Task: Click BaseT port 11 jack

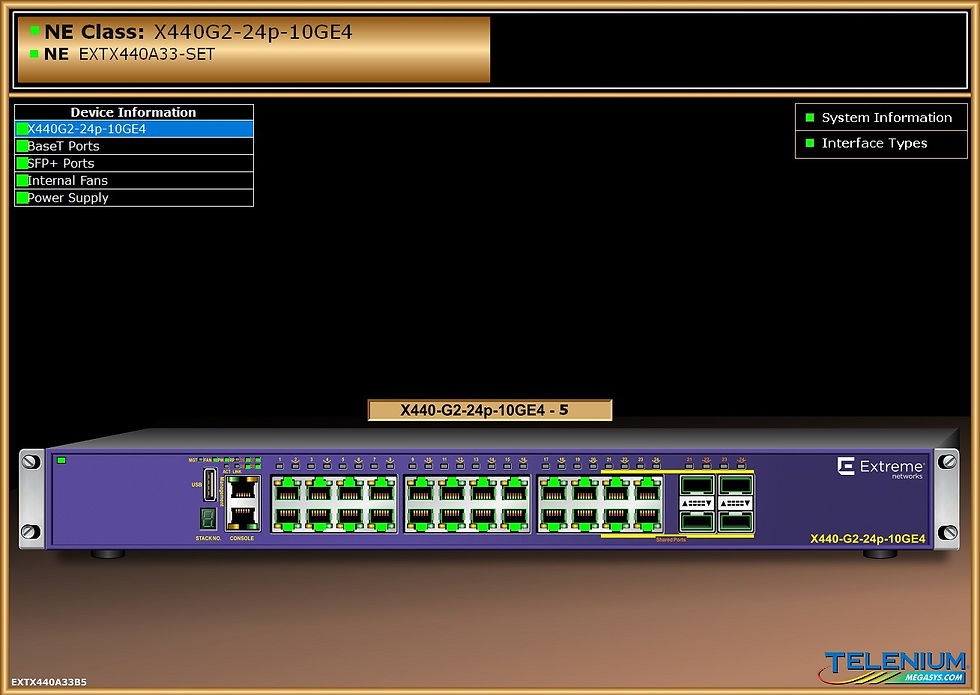Action: pyautogui.click(x=451, y=490)
